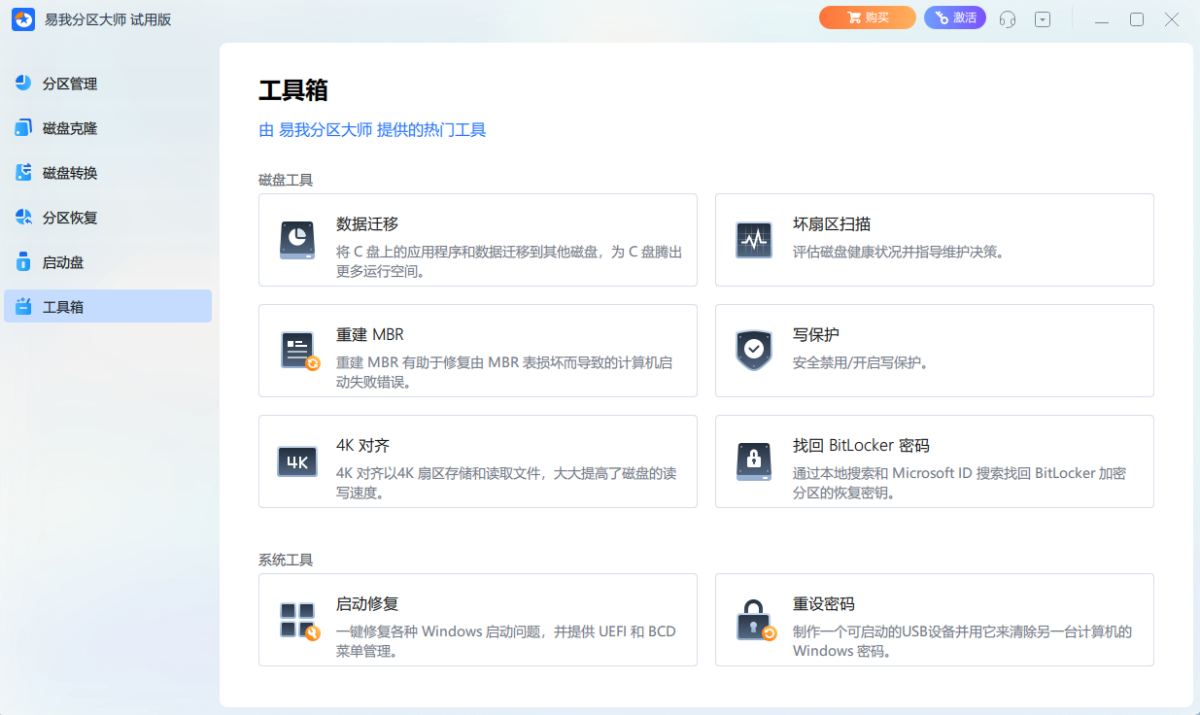Click the 购买 button
The width and height of the screenshot is (1200, 715).
coord(867,18)
